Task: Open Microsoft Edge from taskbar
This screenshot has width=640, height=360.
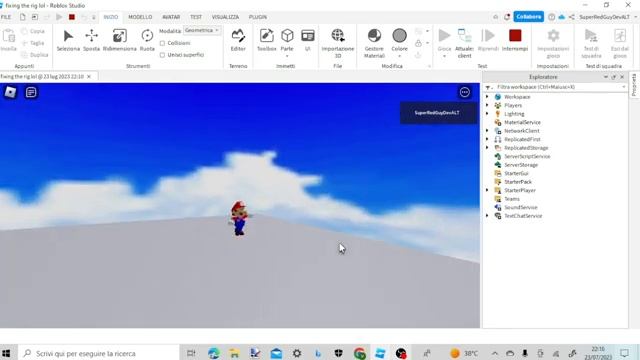Action: point(213,353)
